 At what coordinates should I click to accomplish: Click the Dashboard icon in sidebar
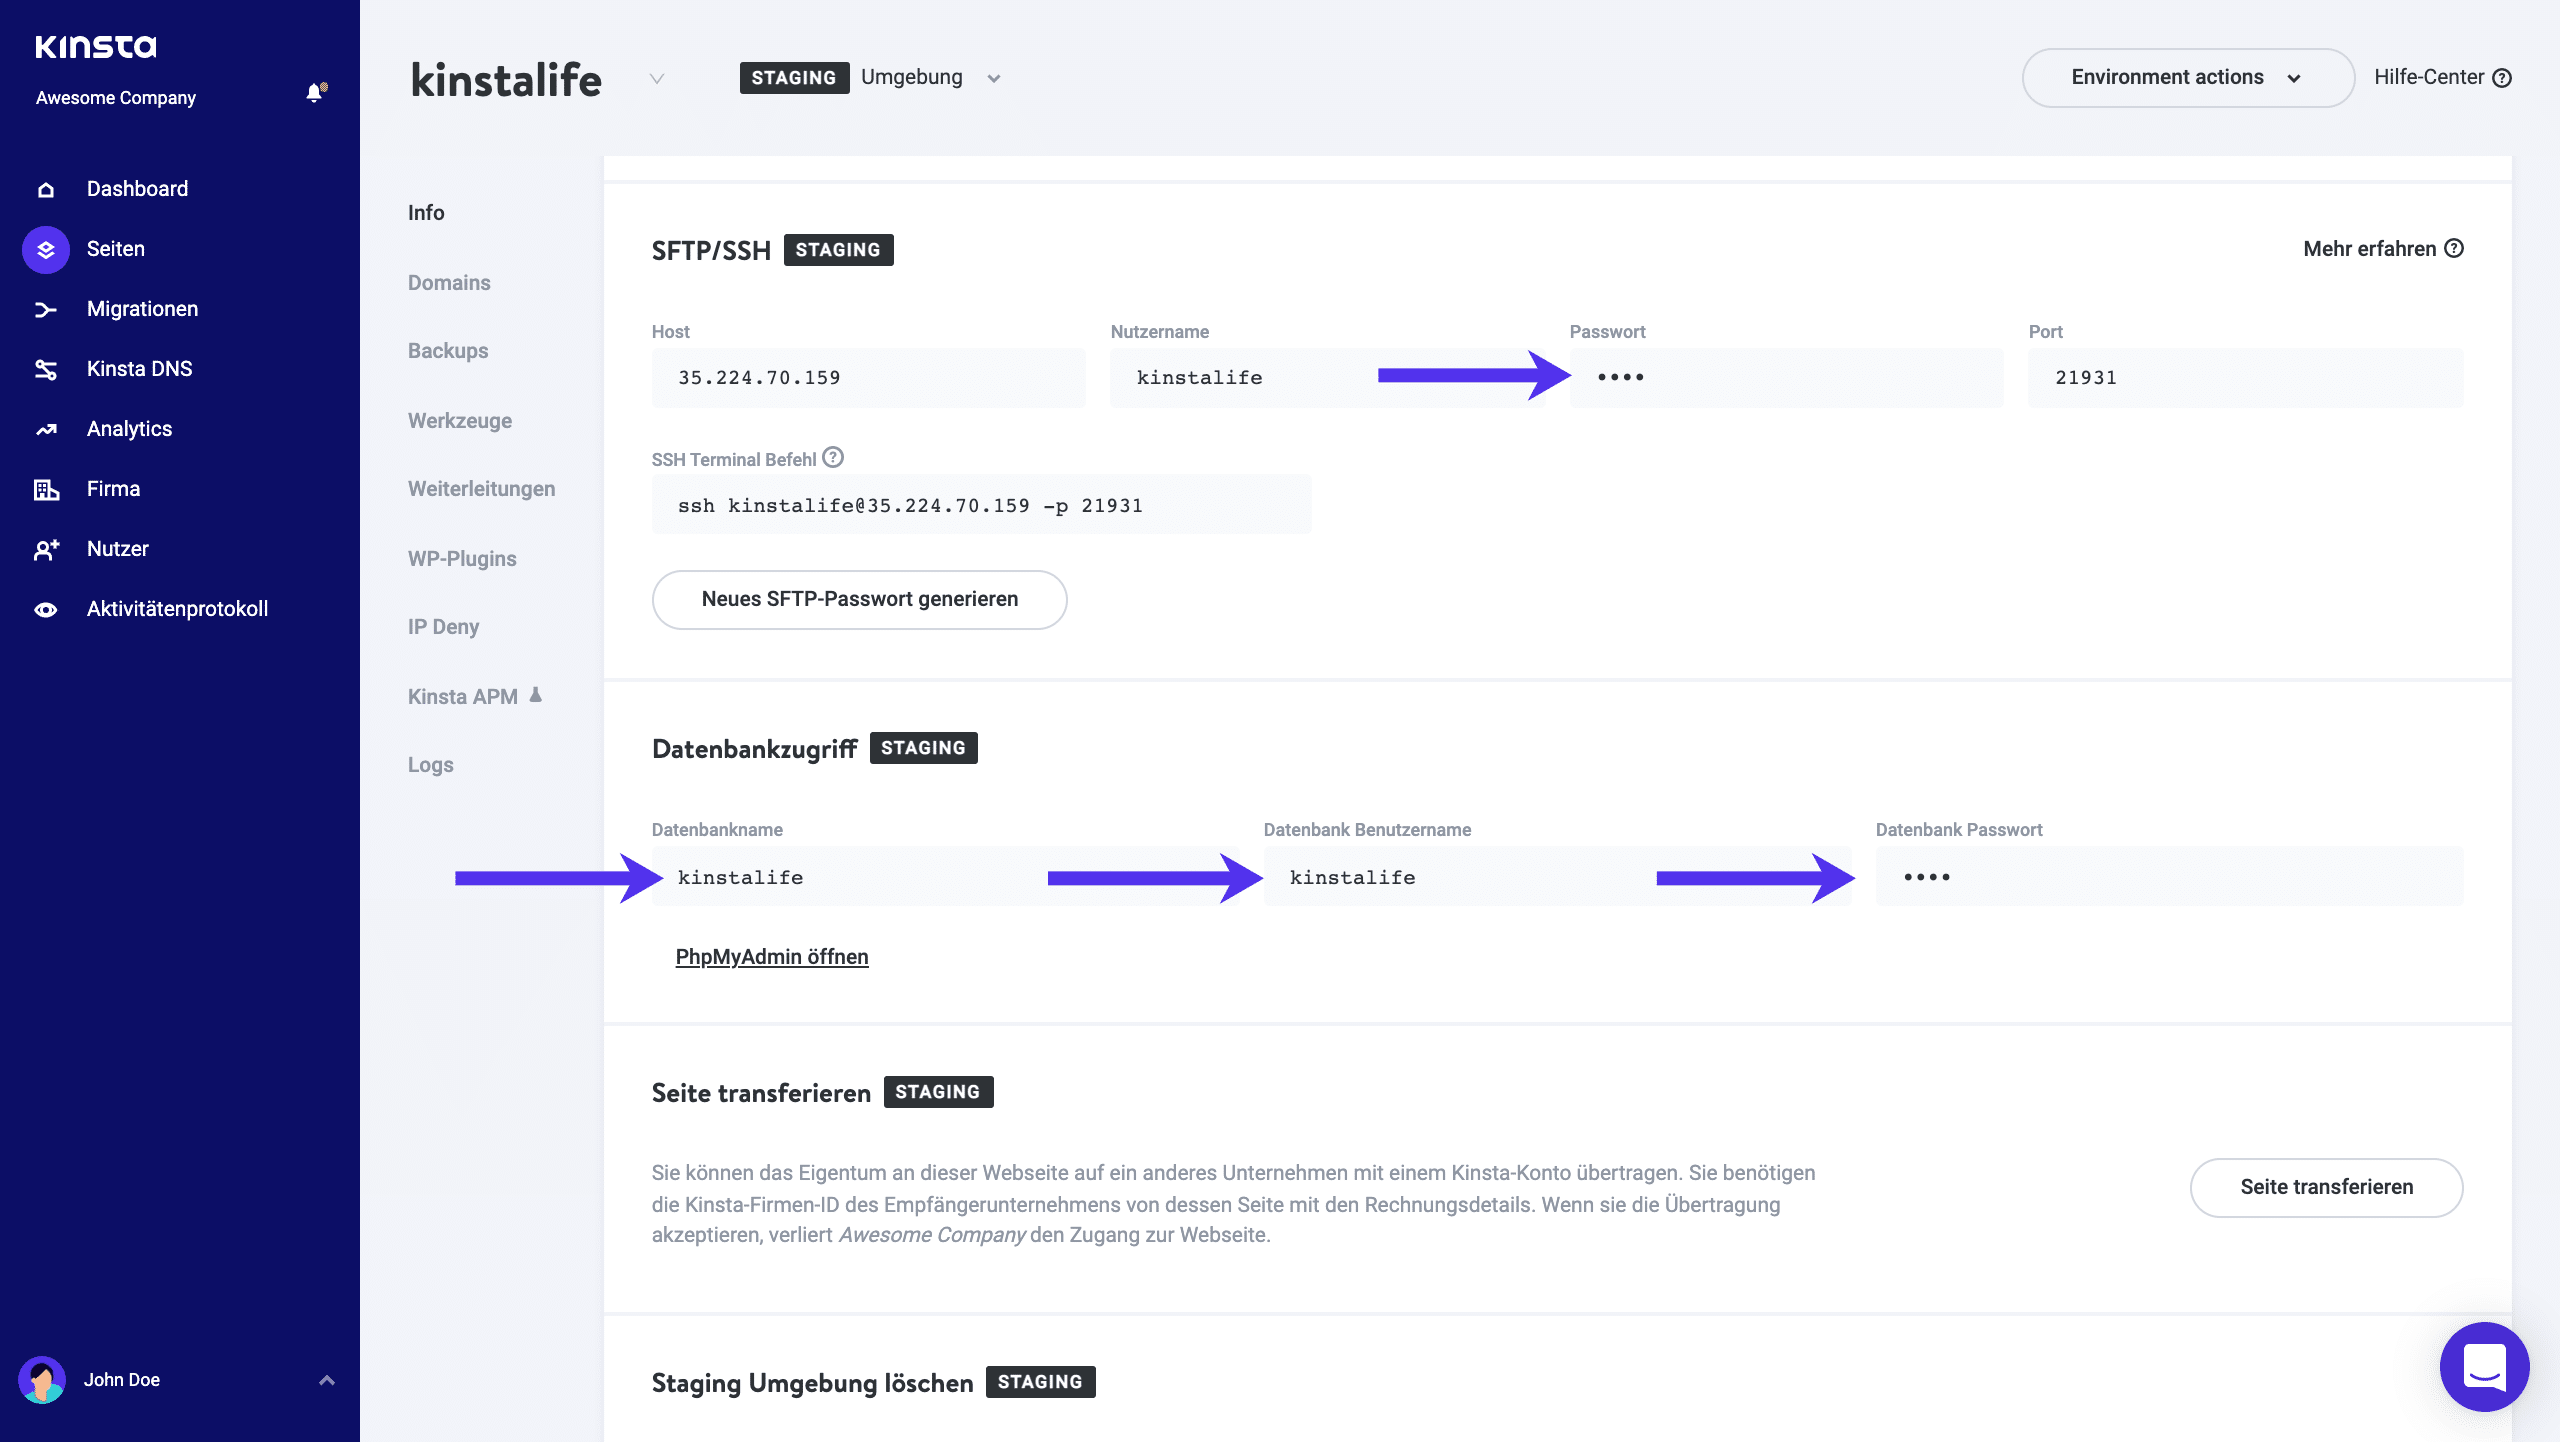tap(46, 188)
